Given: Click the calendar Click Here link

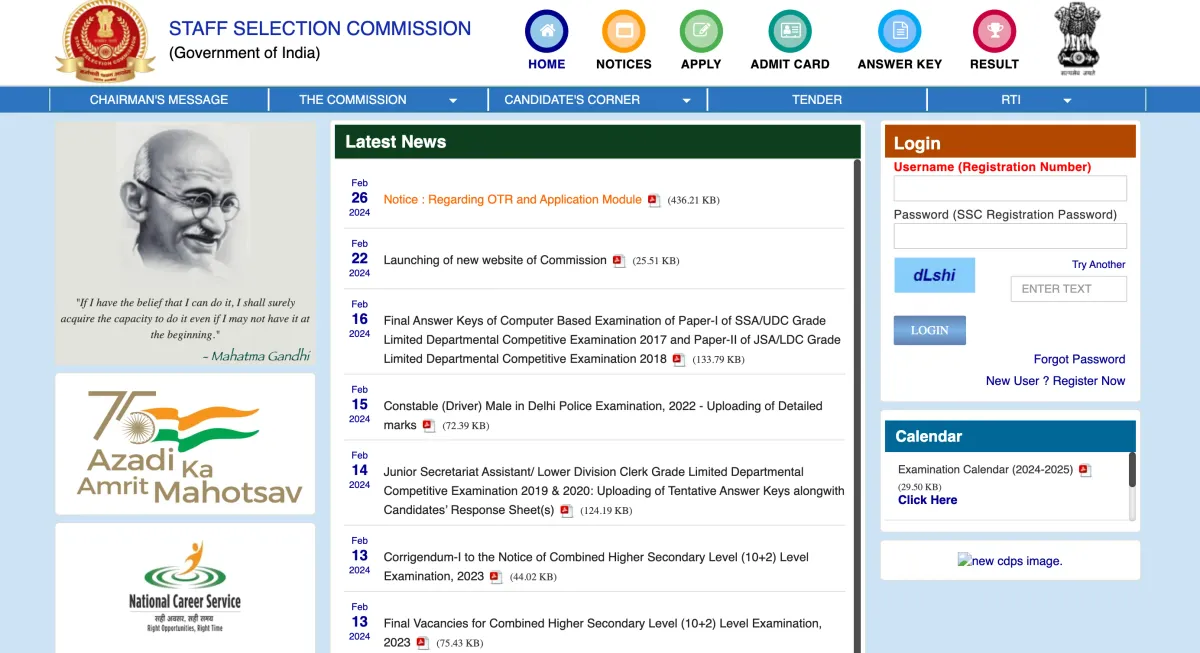Looking at the screenshot, I should (x=927, y=500).
